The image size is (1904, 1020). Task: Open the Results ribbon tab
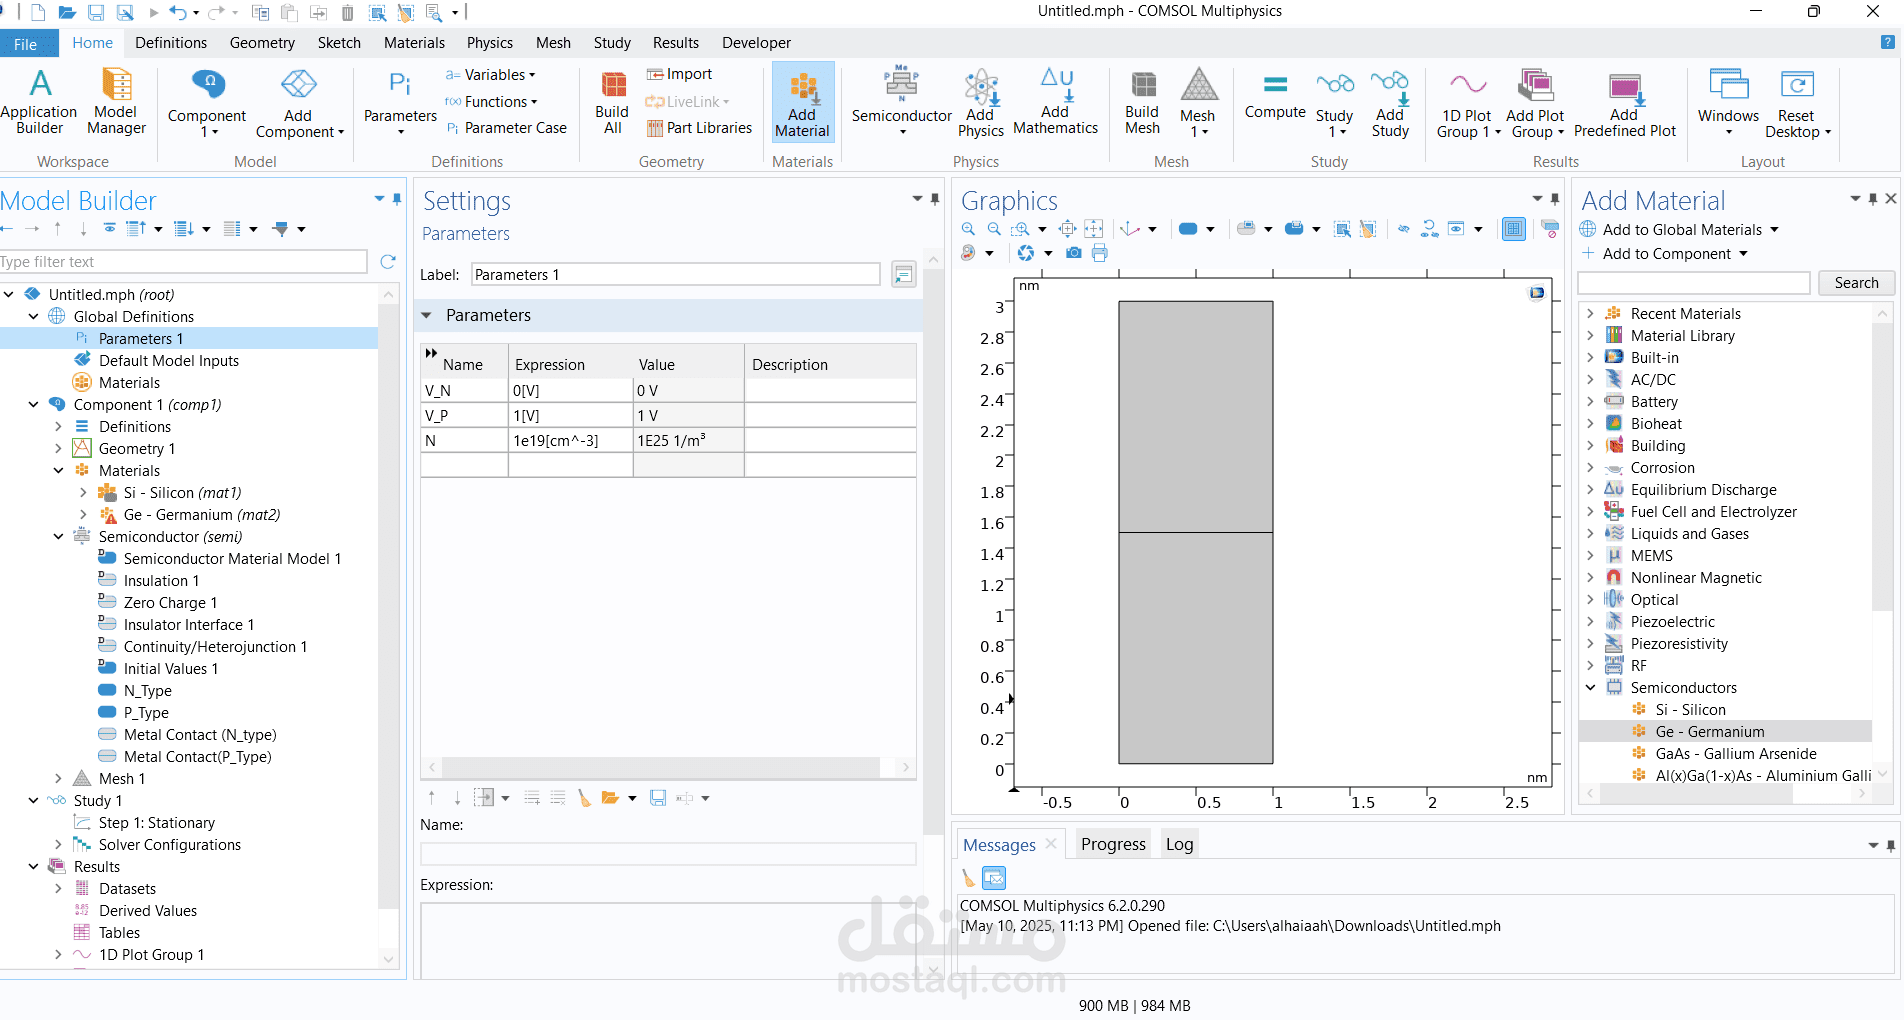(x=676, y=43)
